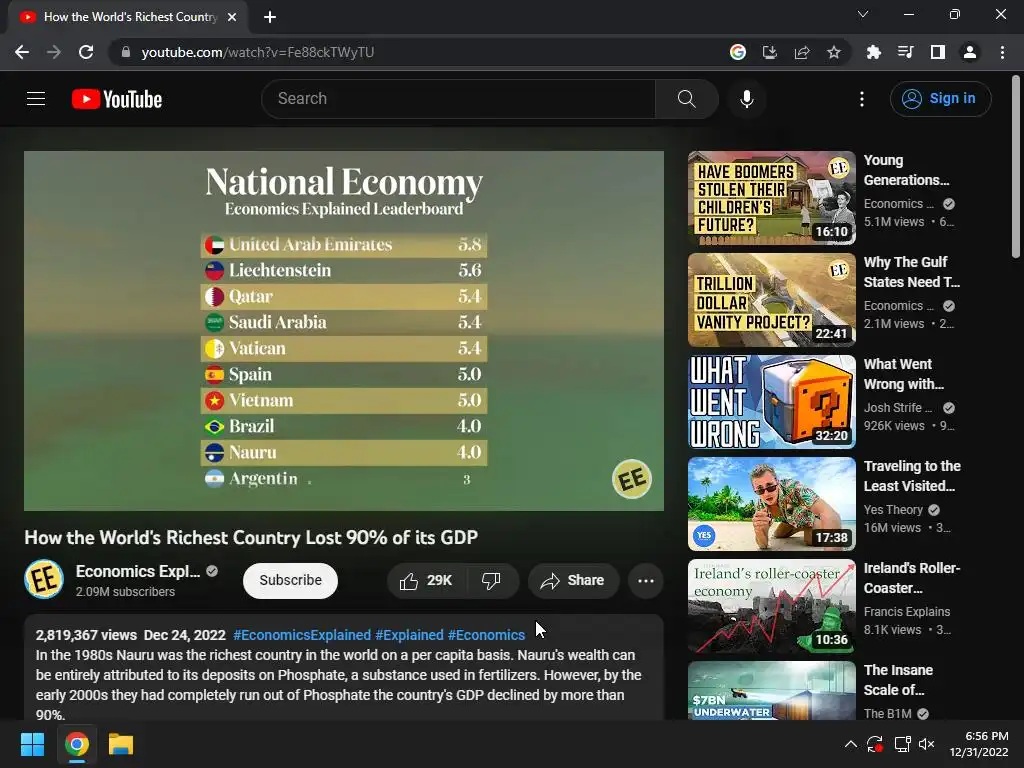This screenshot has height=768, width=1024.
Task: Open the #Economics hashtag link
Action: coord(486,635)
